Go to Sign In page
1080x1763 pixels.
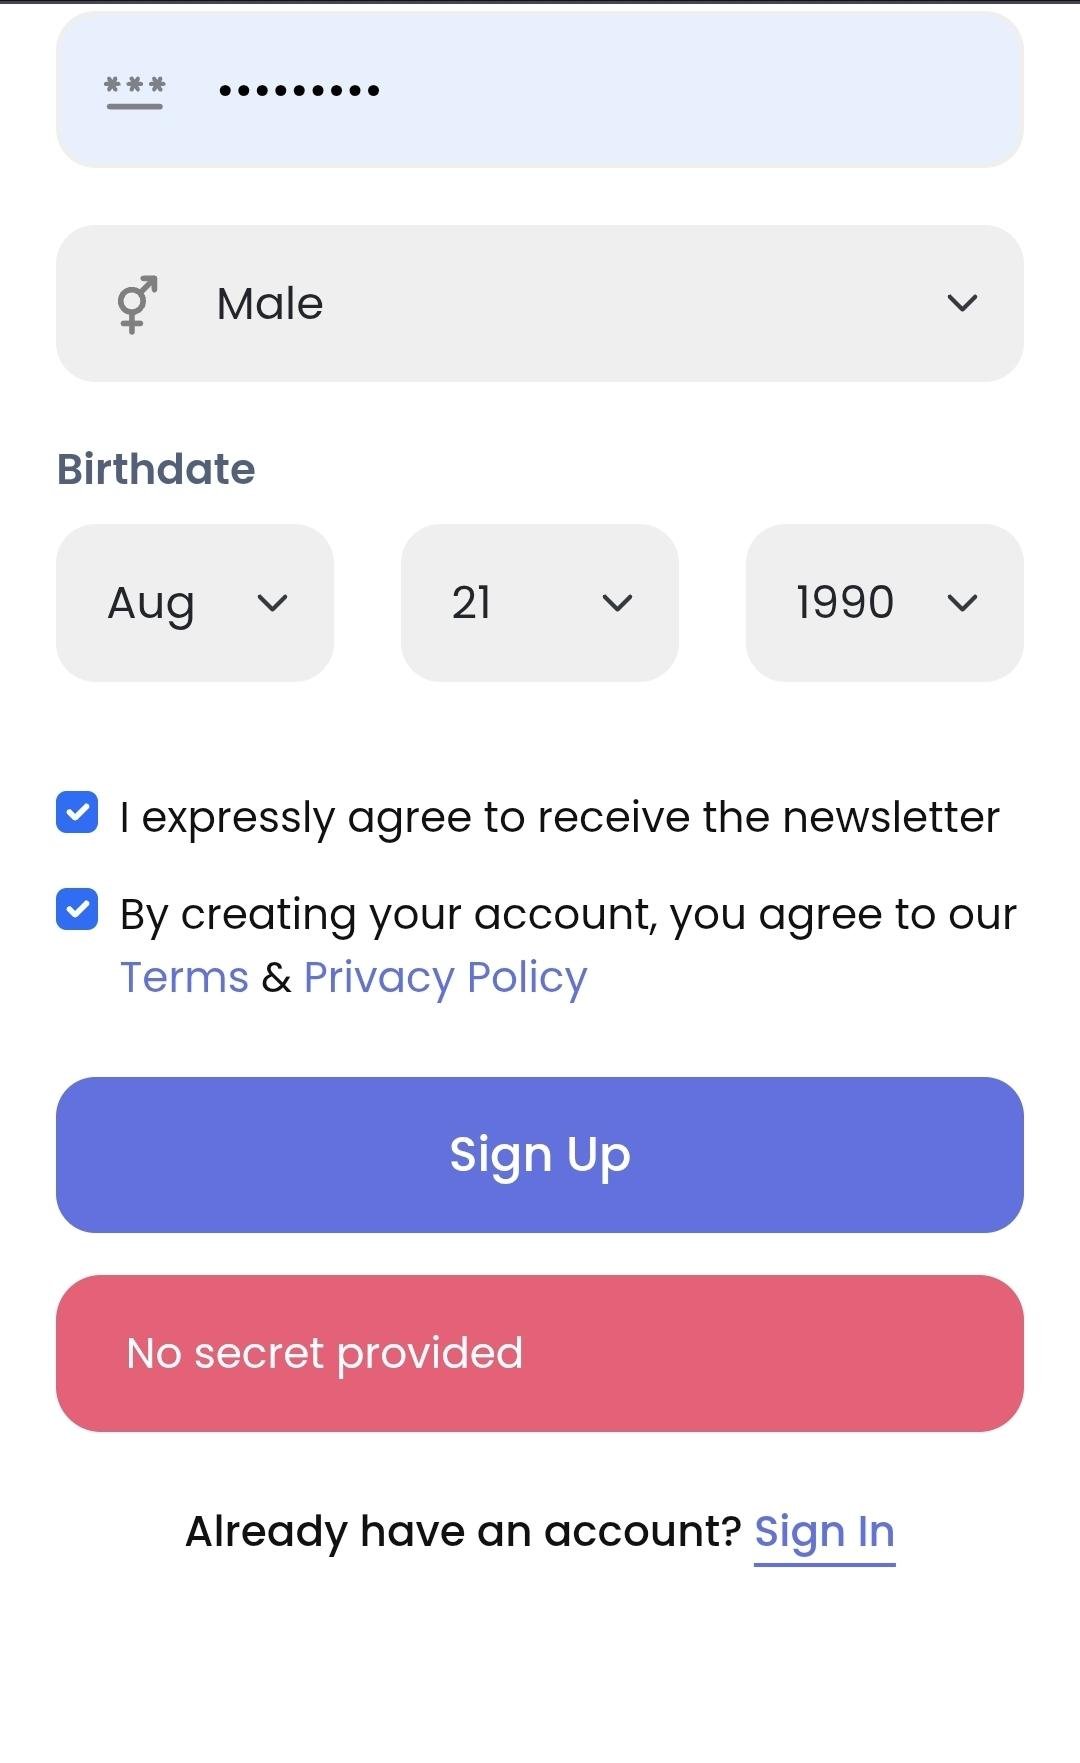(824, 1531)
